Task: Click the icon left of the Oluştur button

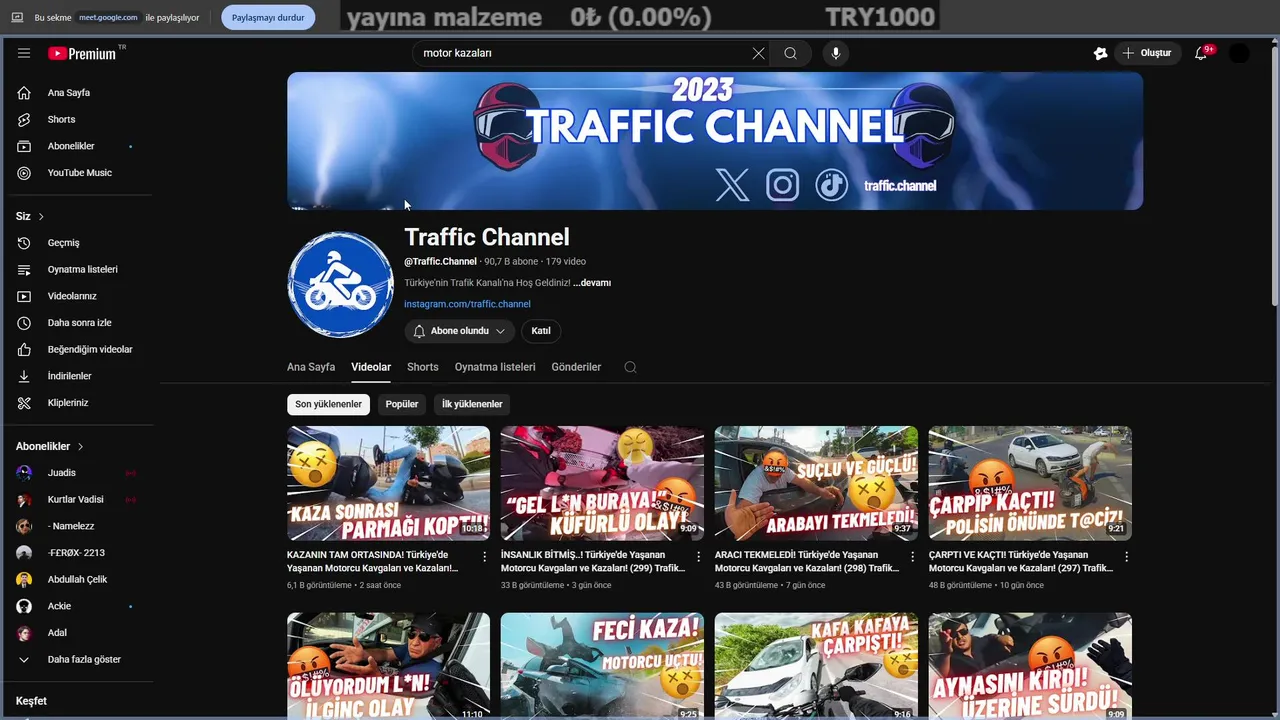Action: click(x=1100, y=53)
